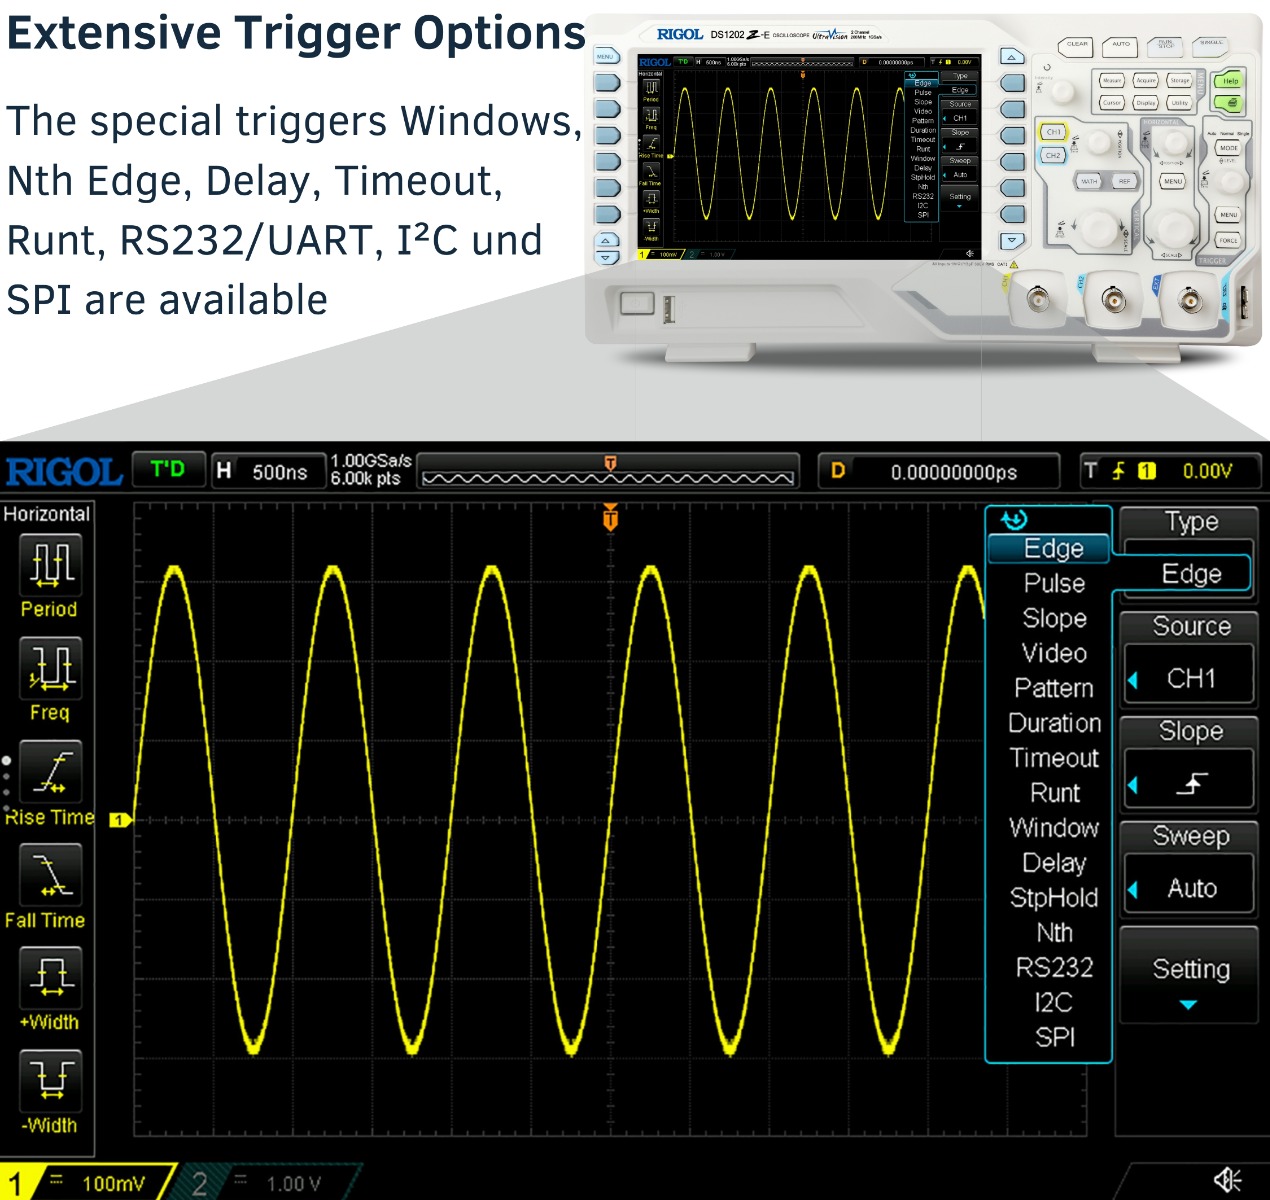Select Edge in the enlarged trigger type list
Screen dimensions: 1270x1200
tap(1049, 548)
